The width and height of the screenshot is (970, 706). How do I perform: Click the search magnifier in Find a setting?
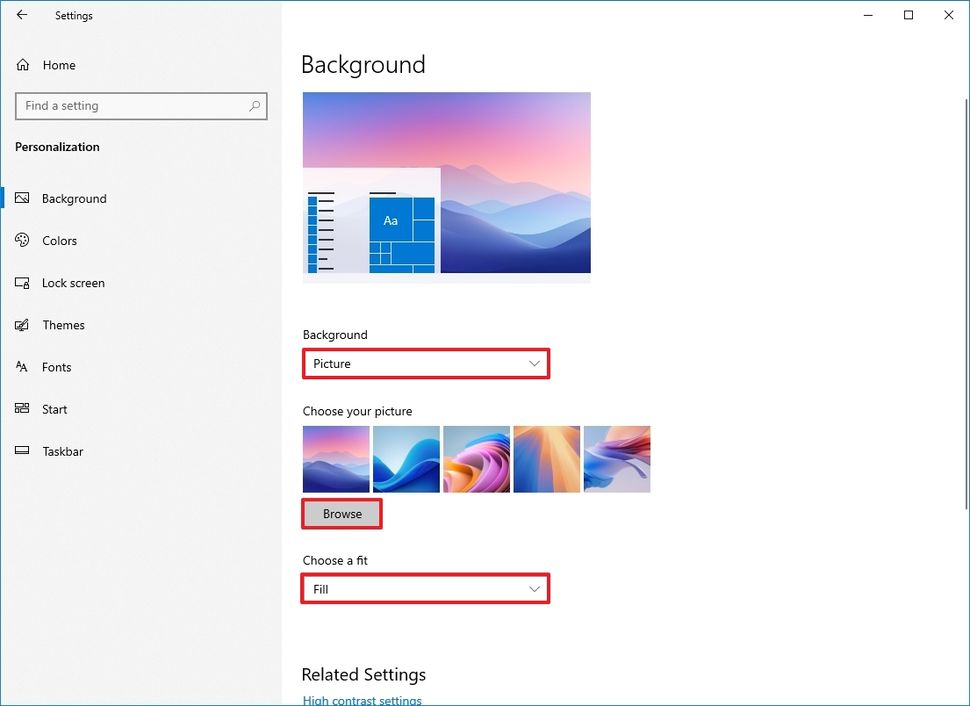255,105
